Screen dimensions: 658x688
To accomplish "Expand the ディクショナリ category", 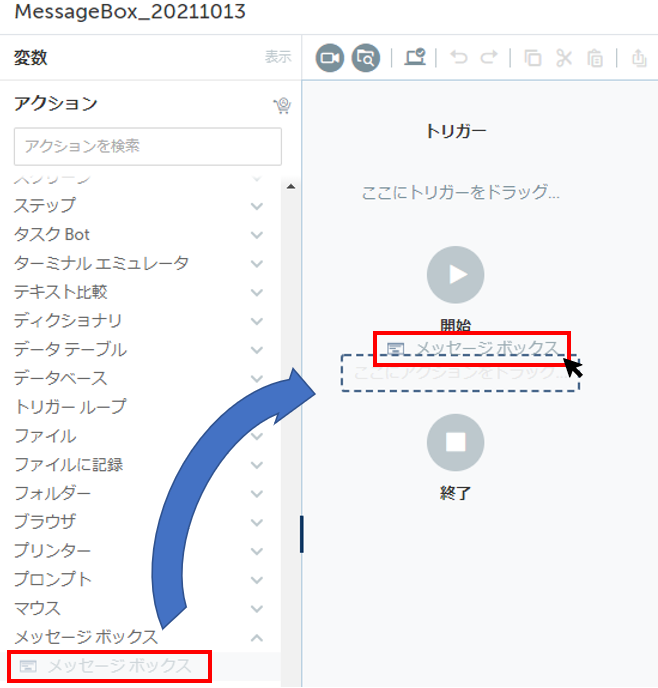I will tap(257, 321).
